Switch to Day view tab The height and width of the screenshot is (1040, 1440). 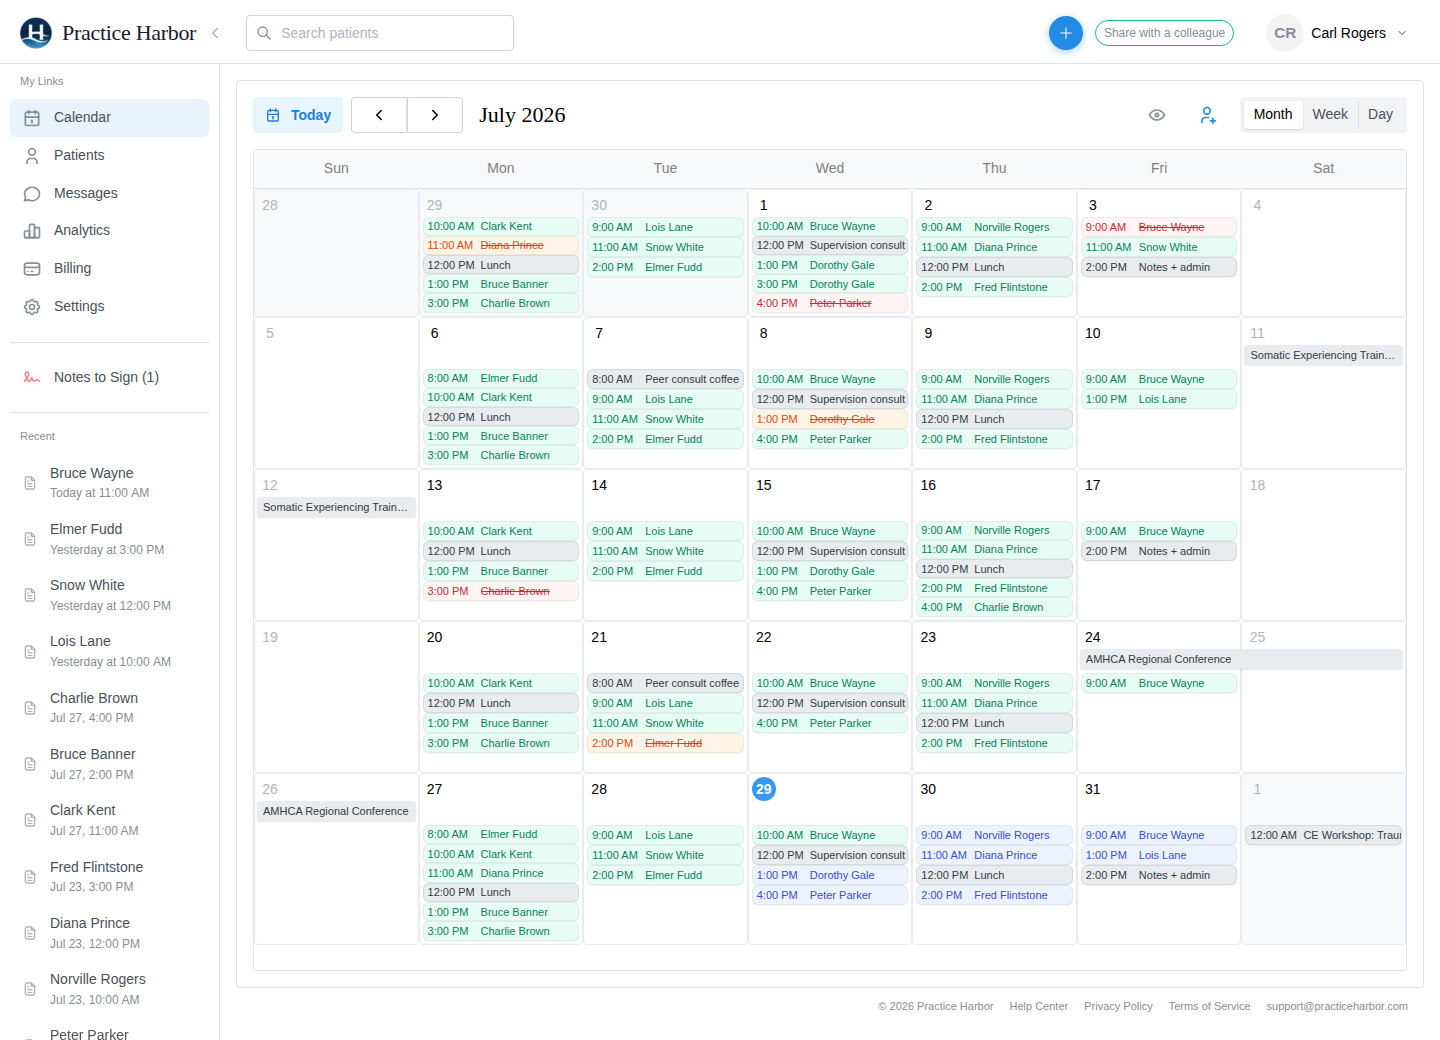click(1380, 115)
